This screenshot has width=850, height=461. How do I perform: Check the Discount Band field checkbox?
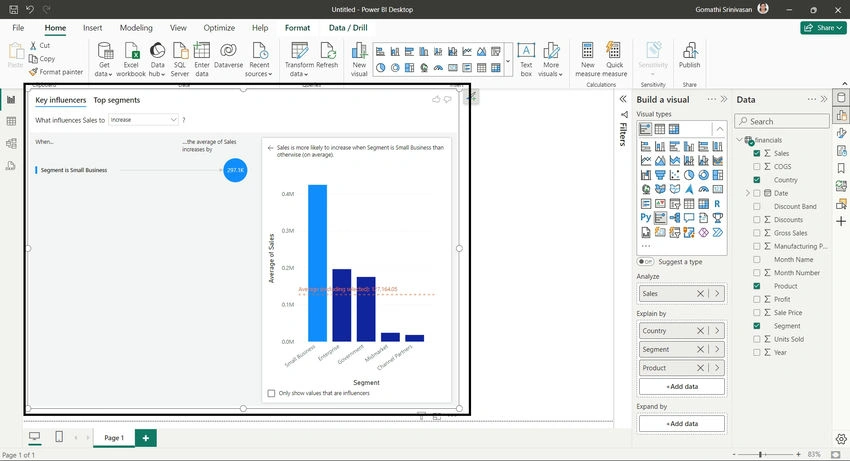click(x=757, y=206)
